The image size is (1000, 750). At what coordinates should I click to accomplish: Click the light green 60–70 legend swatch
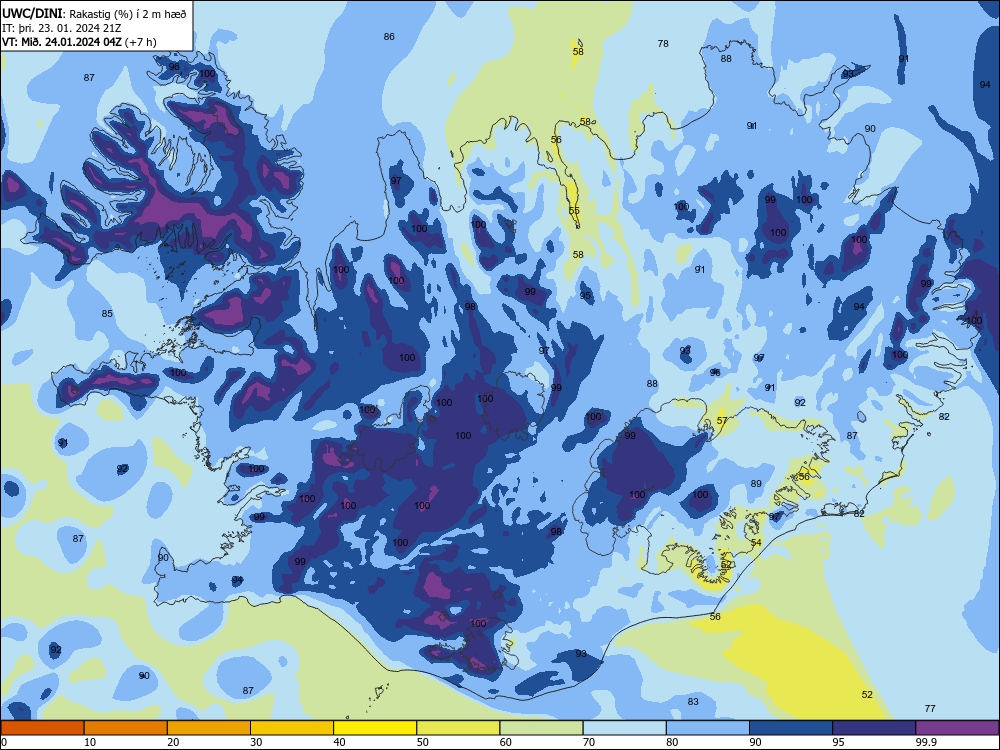(541, 728)
